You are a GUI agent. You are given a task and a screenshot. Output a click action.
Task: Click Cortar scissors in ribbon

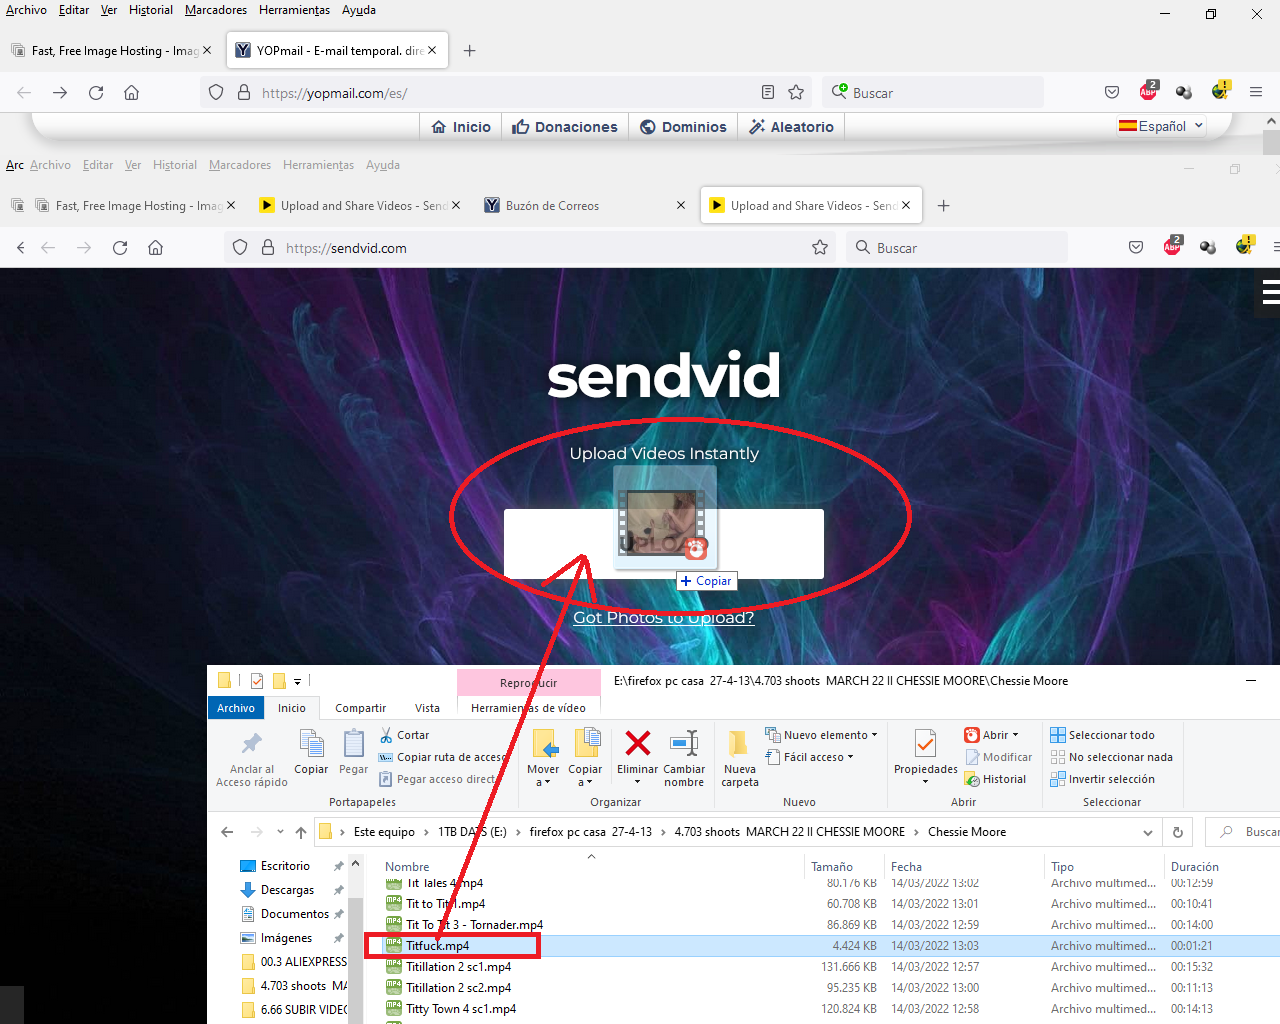(x=404, y=735)
